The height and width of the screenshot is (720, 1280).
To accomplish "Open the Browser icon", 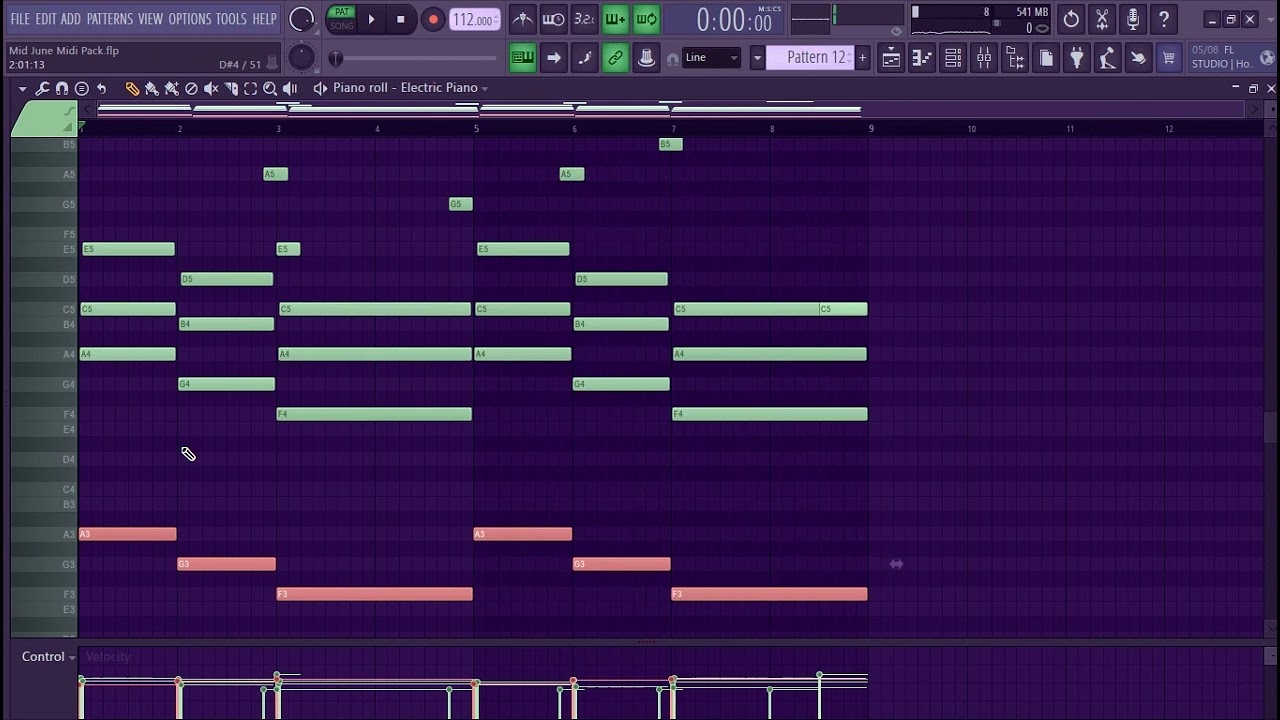I will click(1015, 58).
